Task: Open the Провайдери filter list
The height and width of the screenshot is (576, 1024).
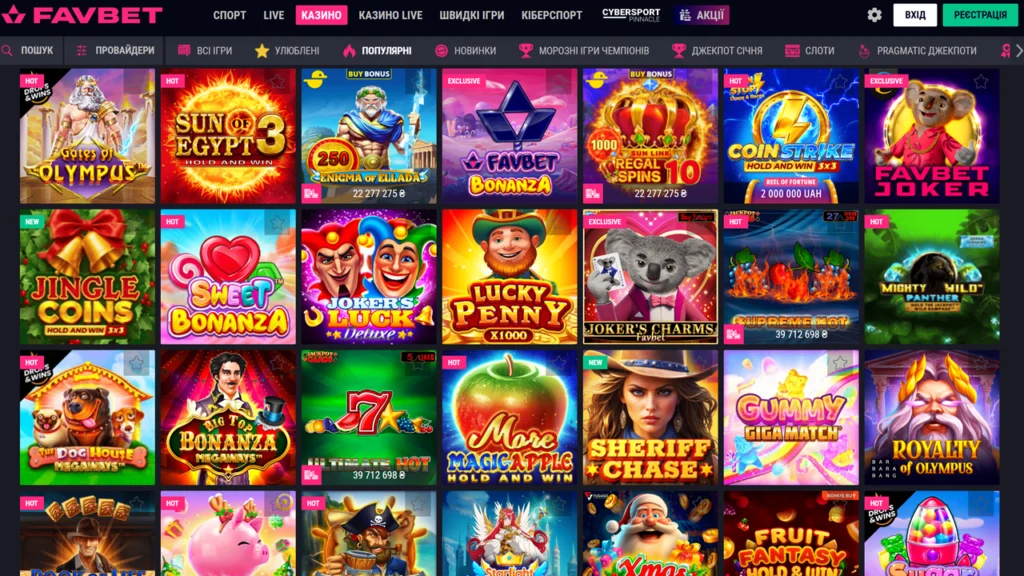Action: pyautogui.click(x=116, y=50)
